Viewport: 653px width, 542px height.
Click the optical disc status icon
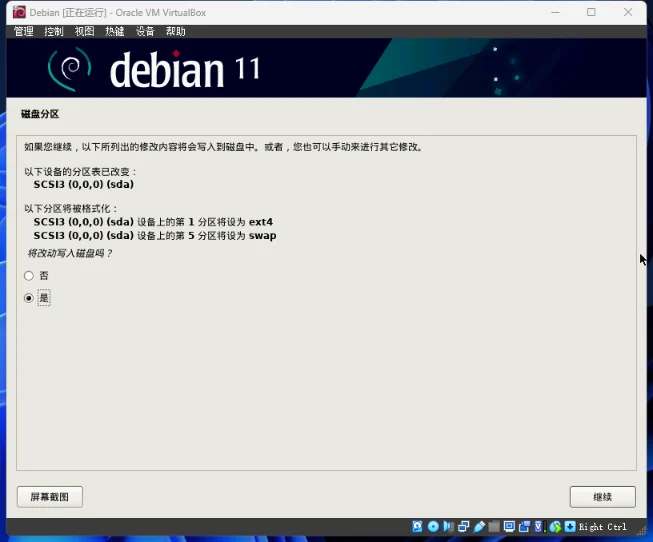(433, 527)
